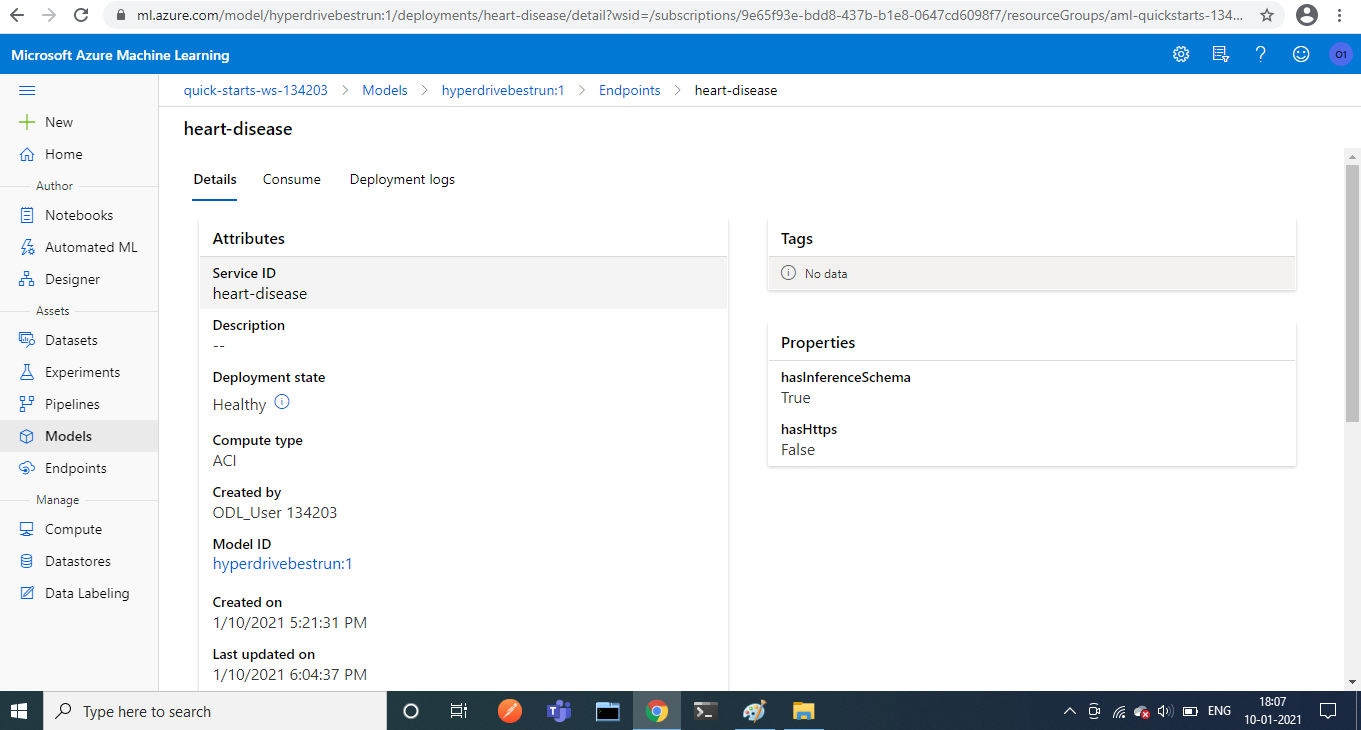Open Designer in the left navigation
The width and height of the screenshot is (1361, 730).
click(72, 279)
